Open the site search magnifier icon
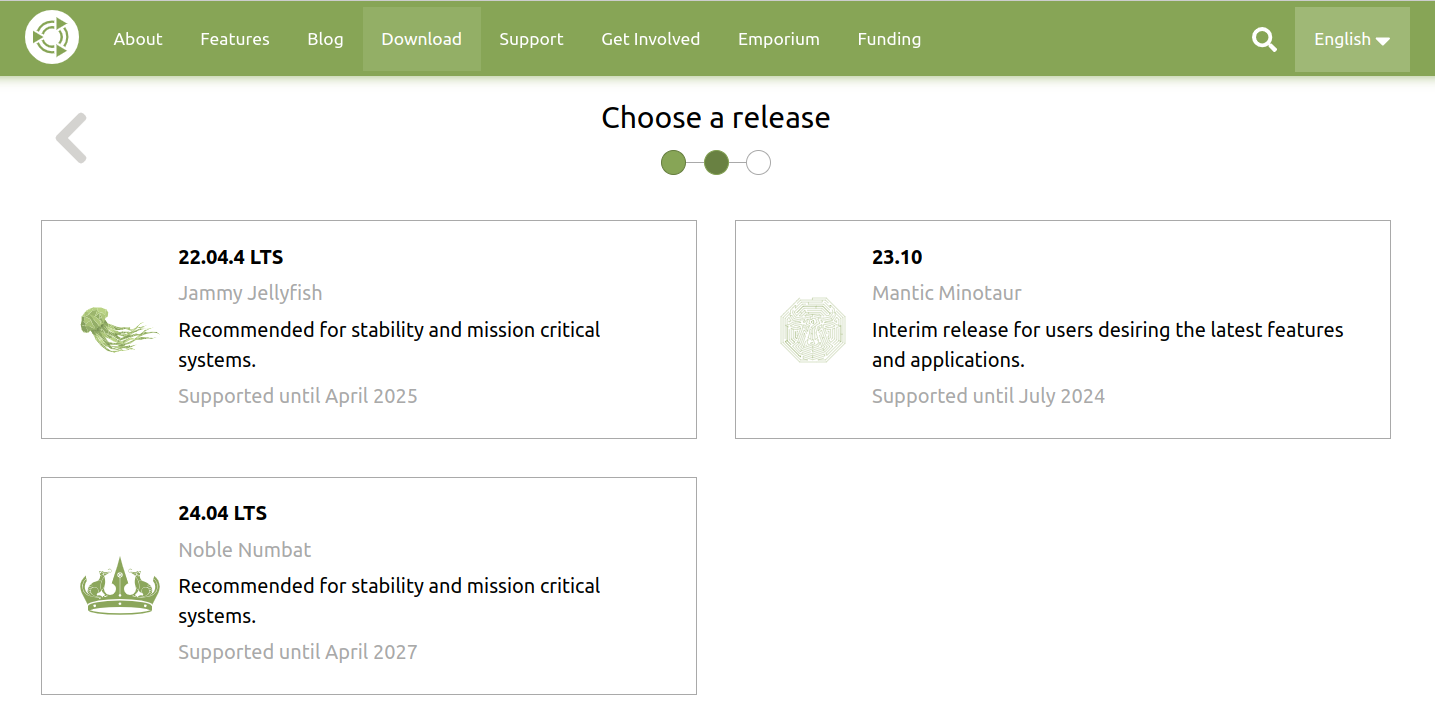1435x720 pixels. pyautogui.click(x=1264, y=39)
